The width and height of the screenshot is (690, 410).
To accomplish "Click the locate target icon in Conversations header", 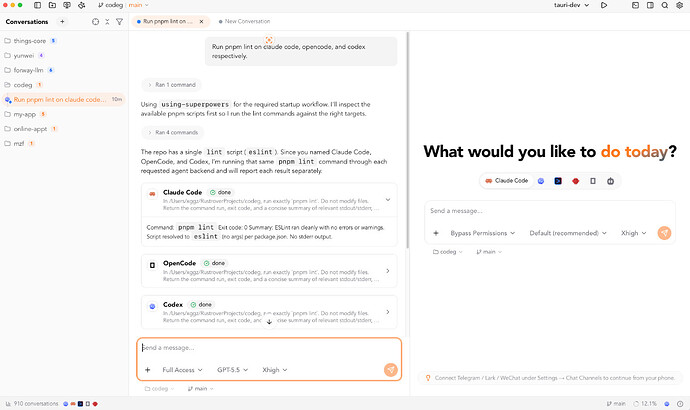I will [x=95, y=22].
